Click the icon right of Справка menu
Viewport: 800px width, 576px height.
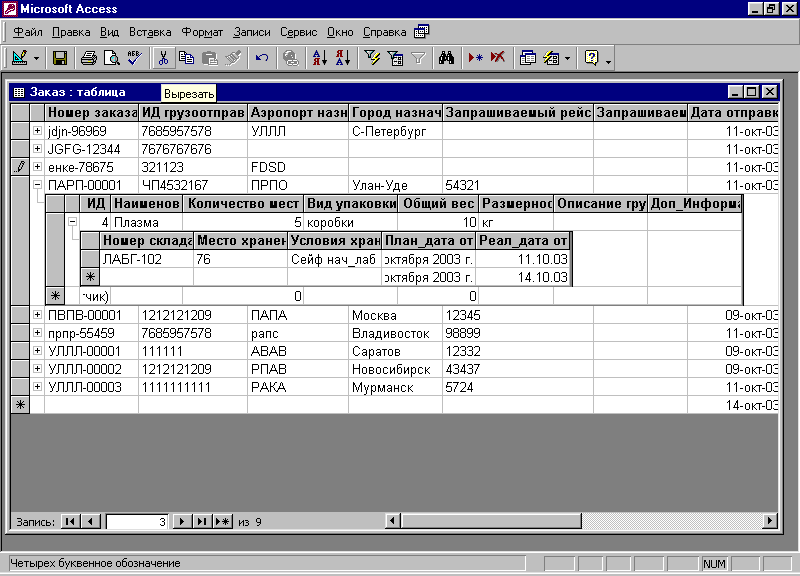tap(421, 32)
